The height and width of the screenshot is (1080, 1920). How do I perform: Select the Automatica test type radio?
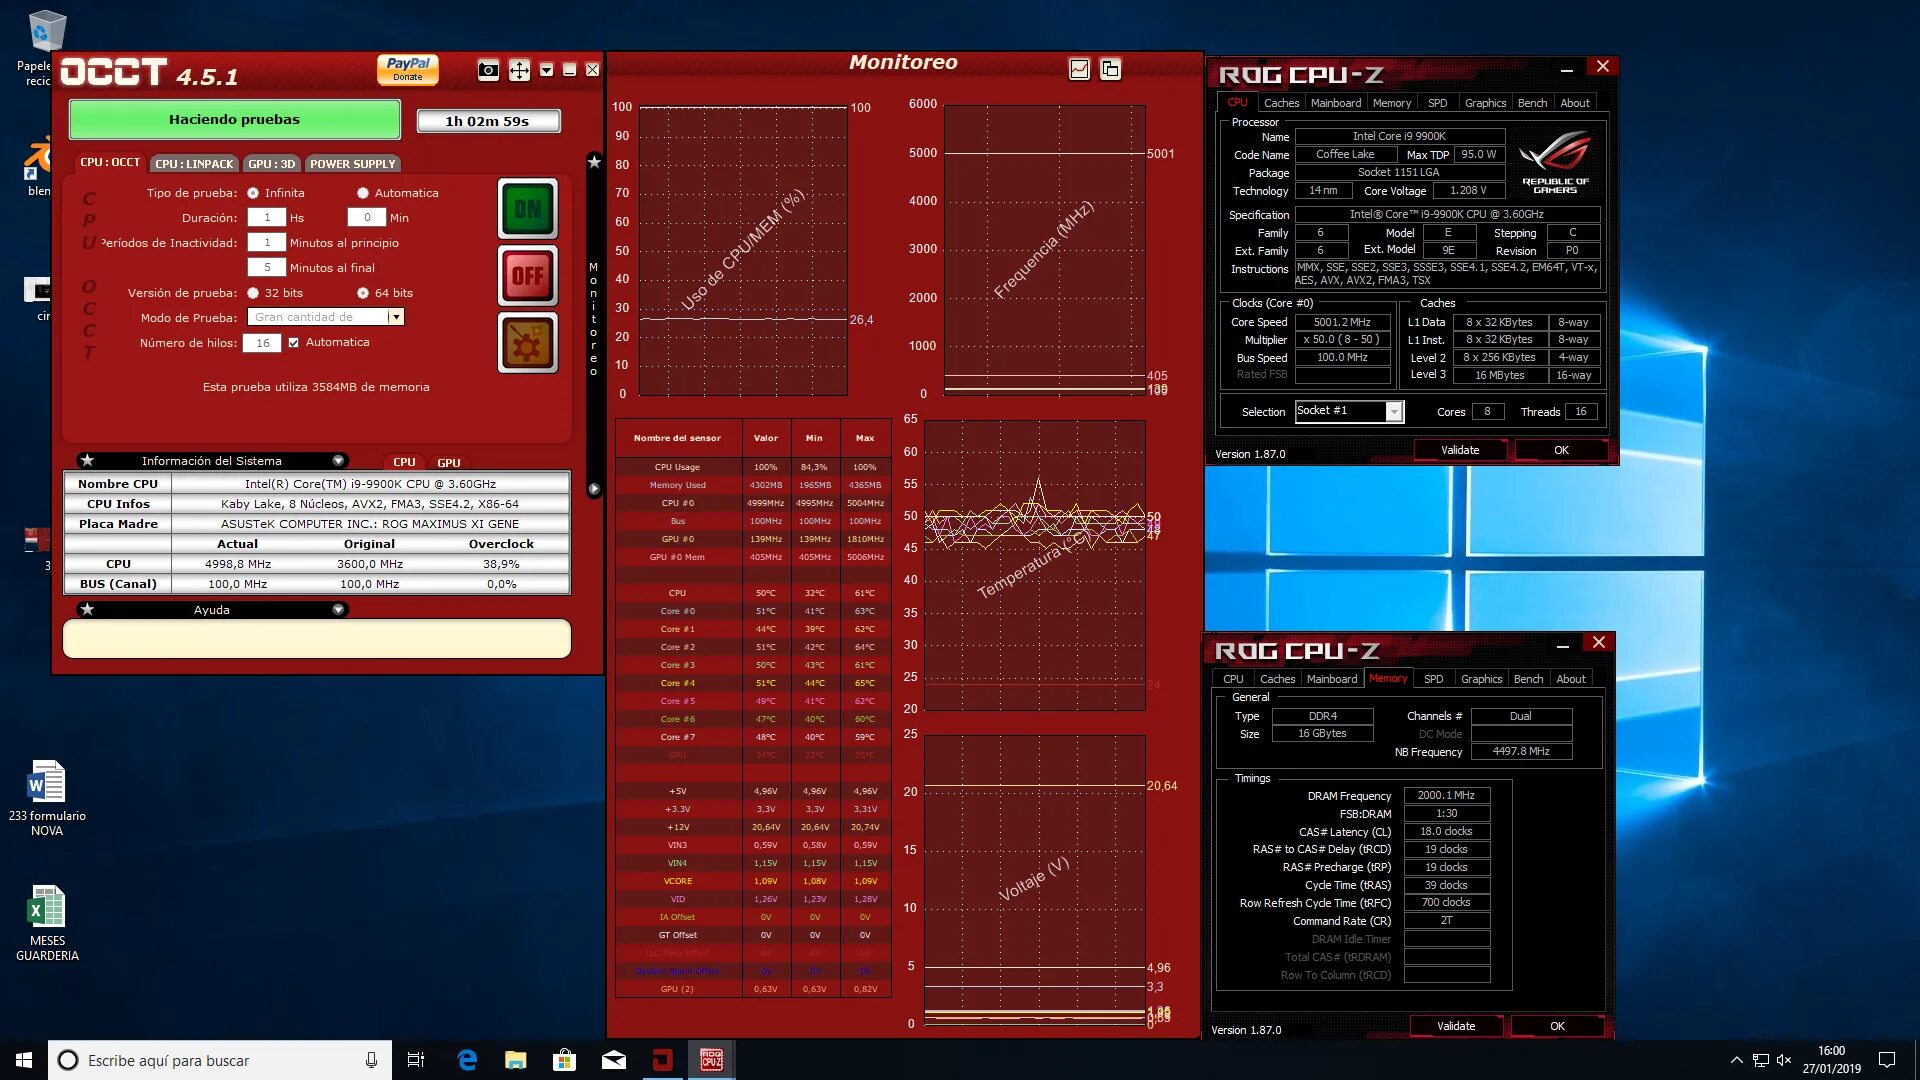coord(363,193)
